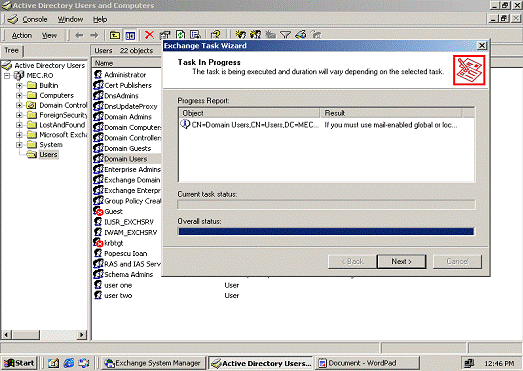Viewport: 523px width, 371px height.
Task: Open Internet Explorer quick launch icon
Action: coord(69,363)
